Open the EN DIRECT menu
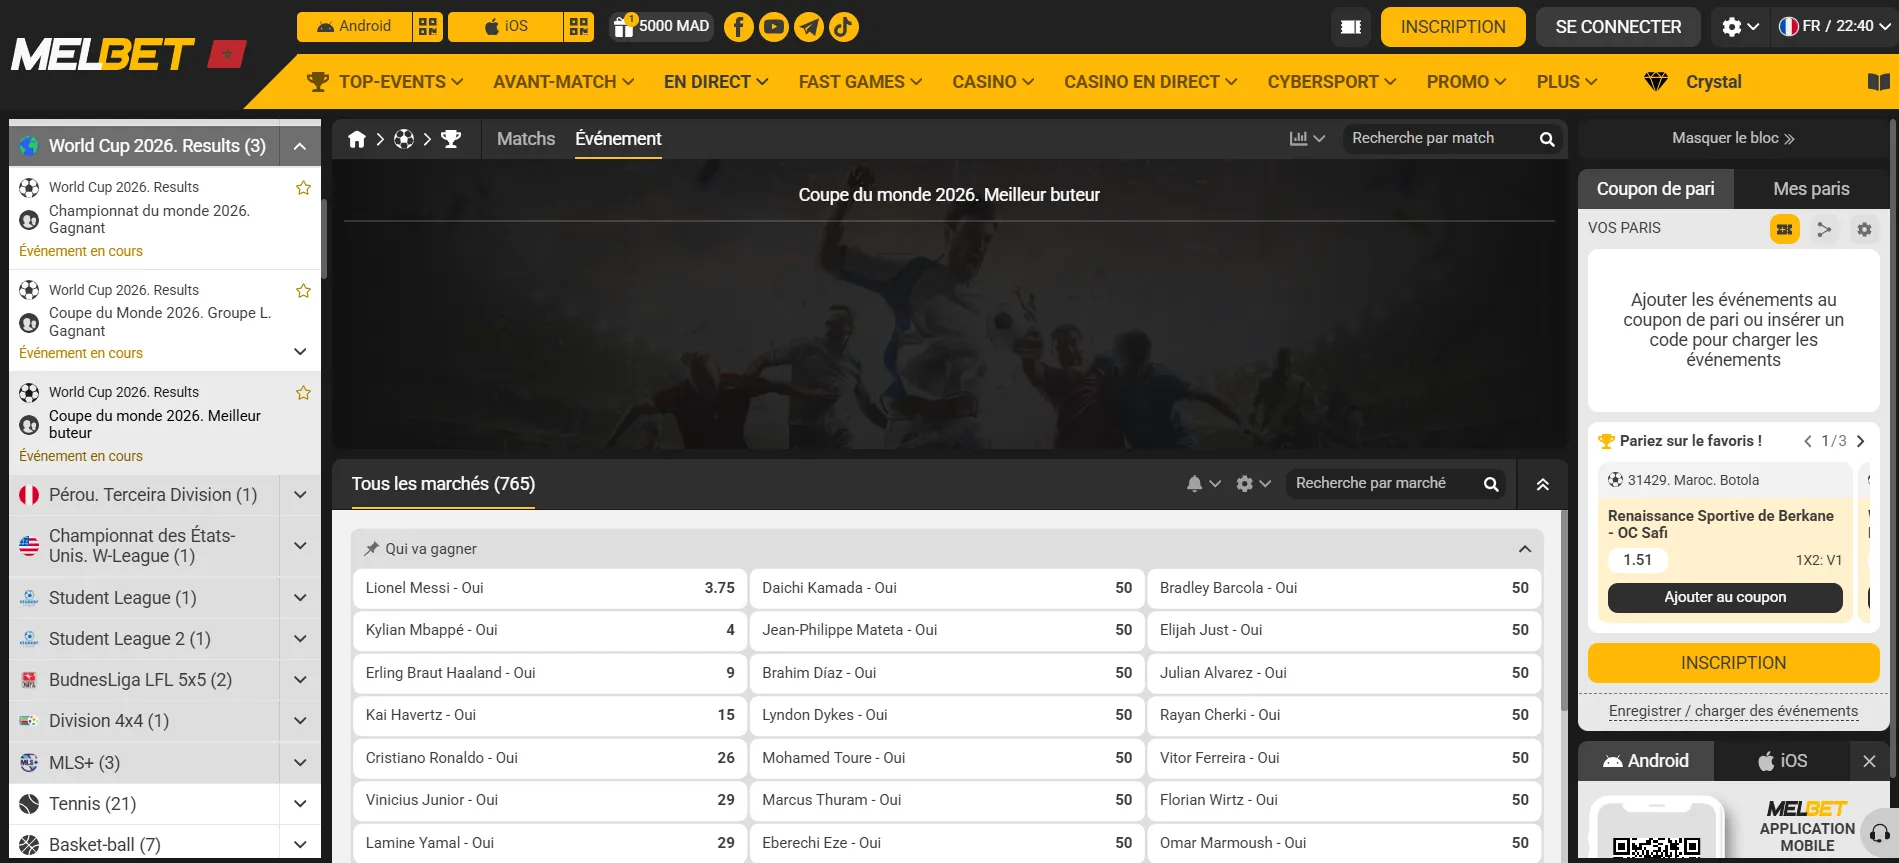Viewport: 1899px width, 863px height. [x=716, y=82]
